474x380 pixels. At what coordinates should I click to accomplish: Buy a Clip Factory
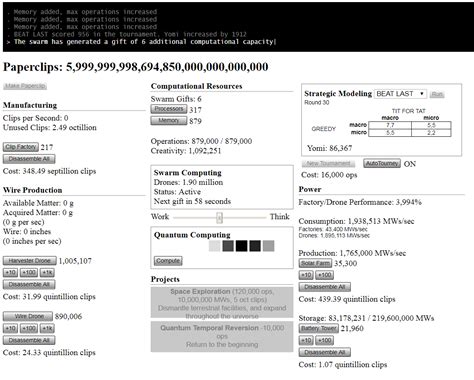pos(21,147)
